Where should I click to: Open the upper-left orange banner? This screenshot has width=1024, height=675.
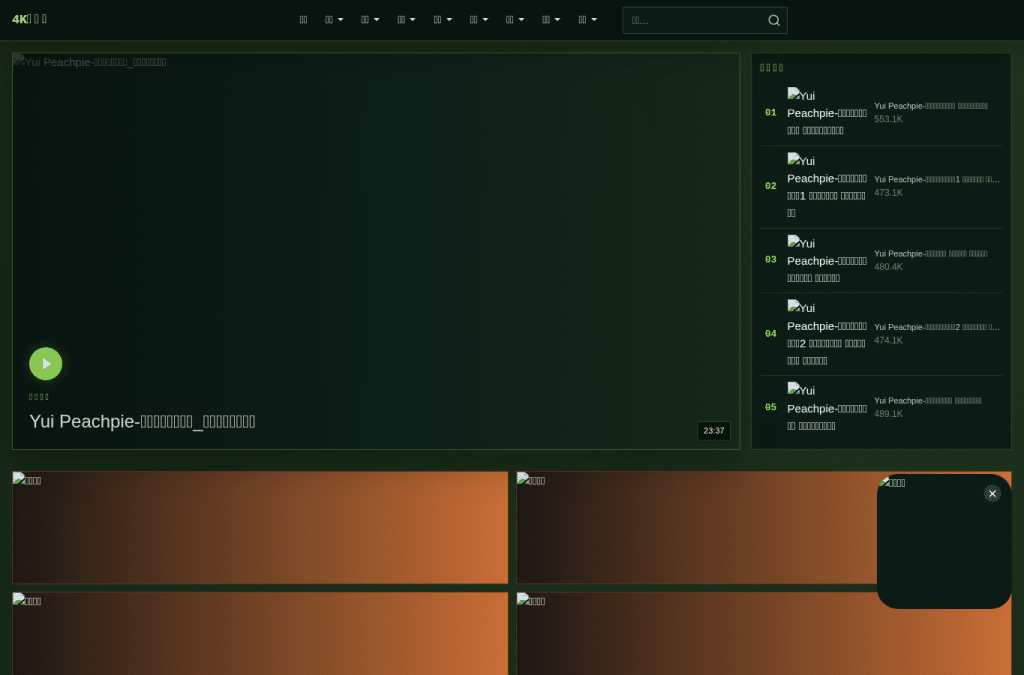pos(260,527)
